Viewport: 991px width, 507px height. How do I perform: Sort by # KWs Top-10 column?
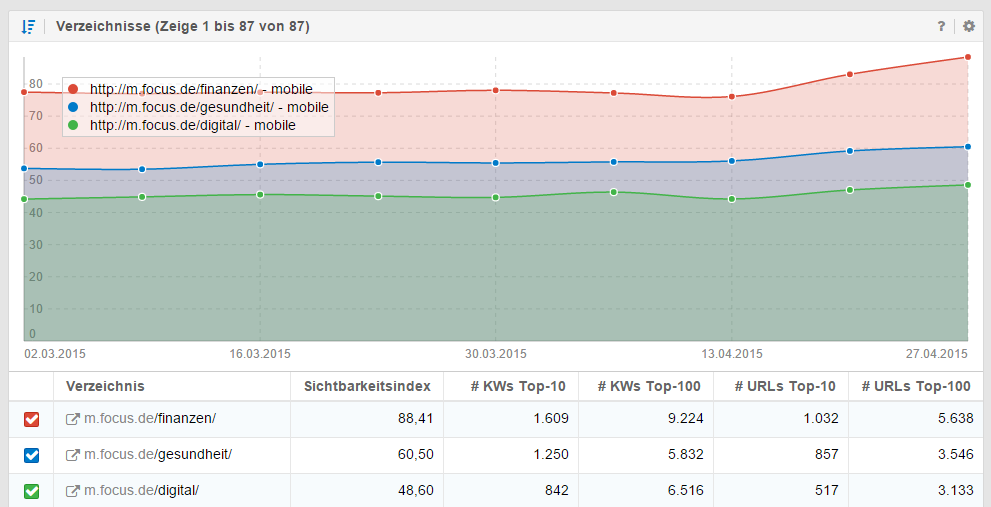pos(520,386)
